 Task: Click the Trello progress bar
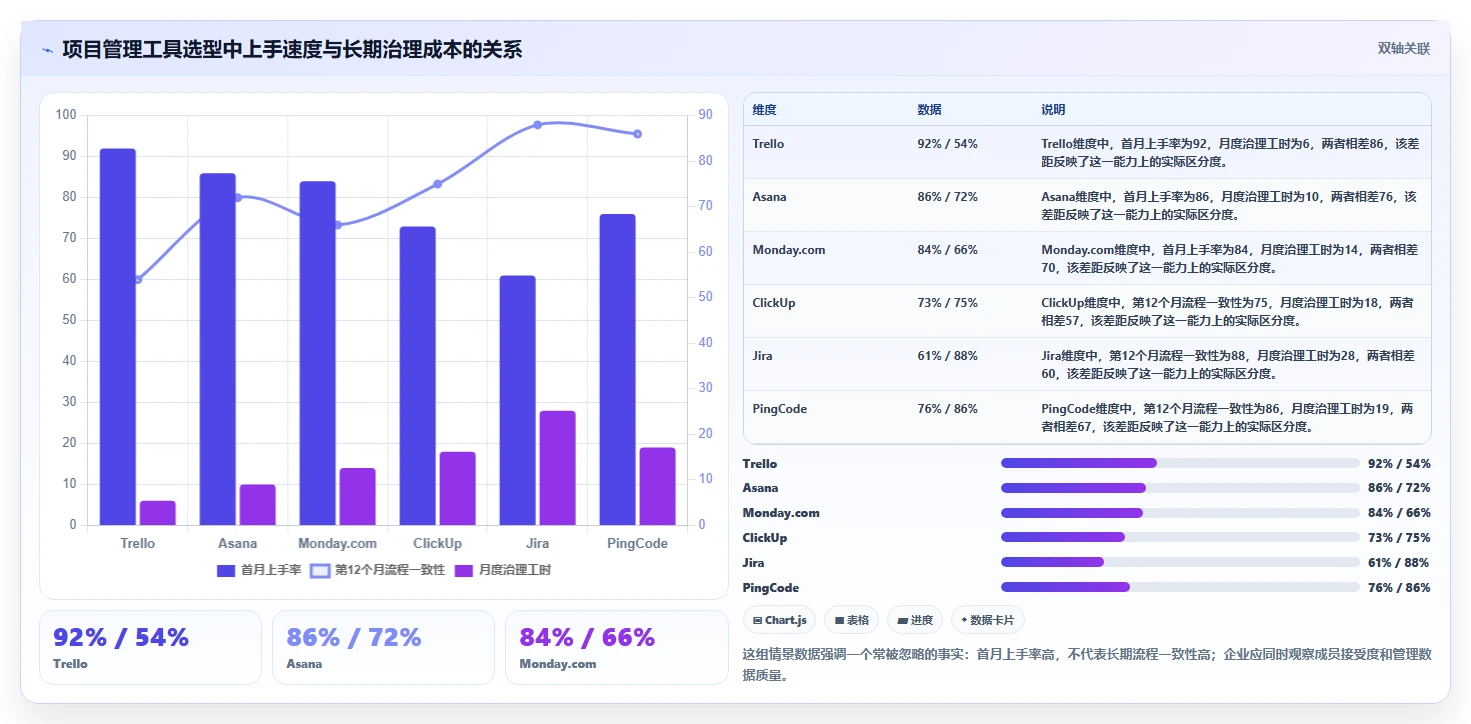tap(1180, 463)
